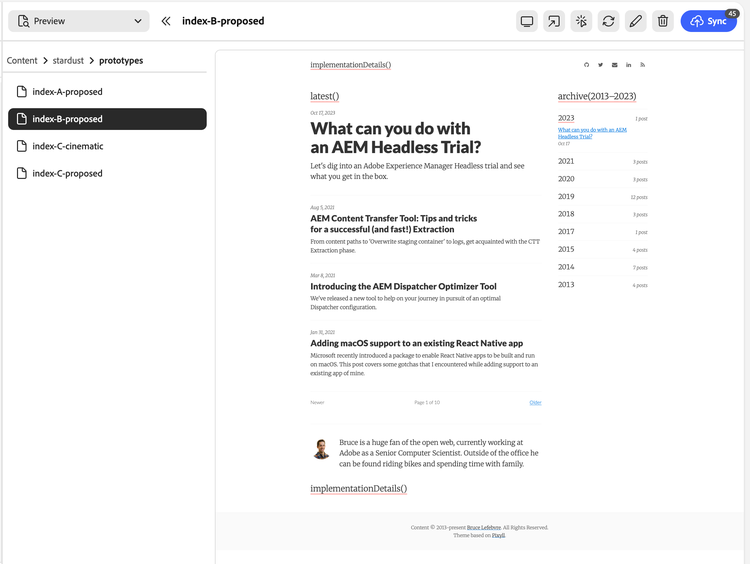Click document icon beside index-A-proposed
This screenshot has height=564, width=750.
(22, 91)
